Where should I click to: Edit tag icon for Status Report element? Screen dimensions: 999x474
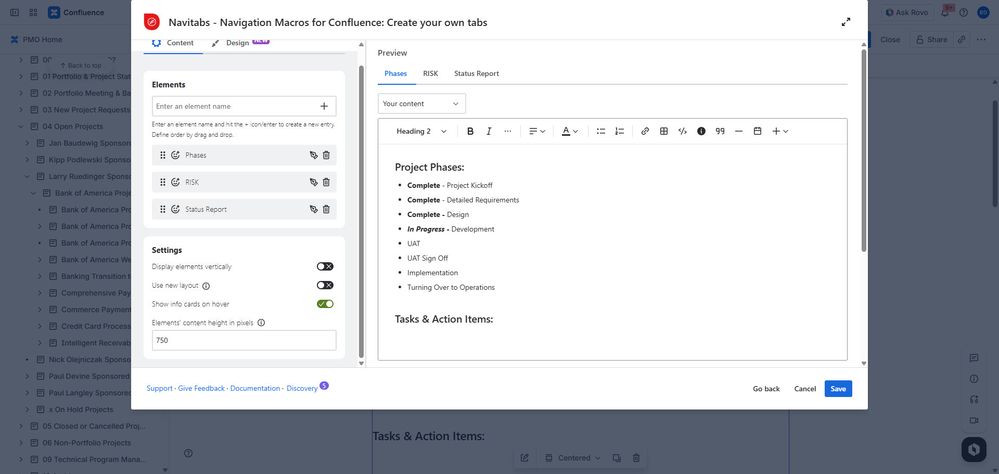(313, 209)
